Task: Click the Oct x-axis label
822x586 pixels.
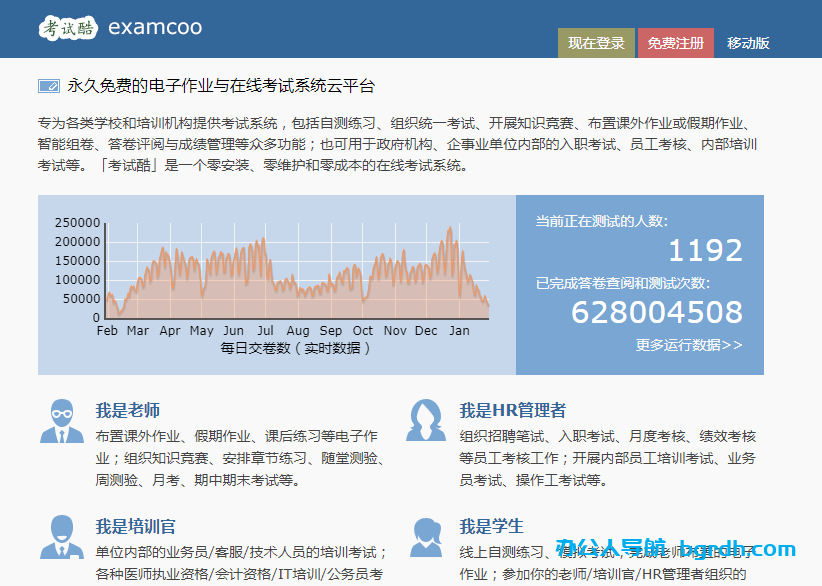Action: point(363,331)
